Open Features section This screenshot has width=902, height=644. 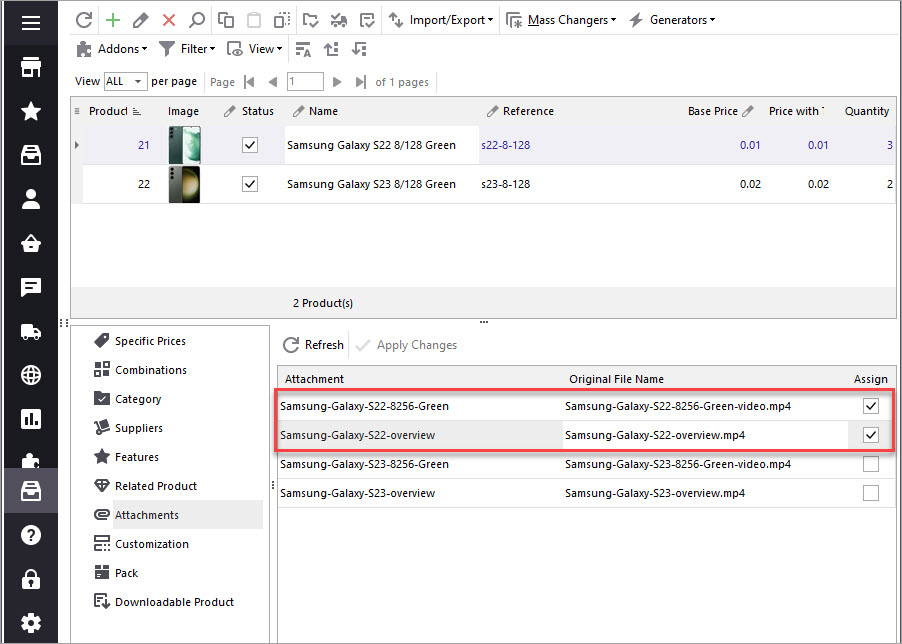point(126,457)
